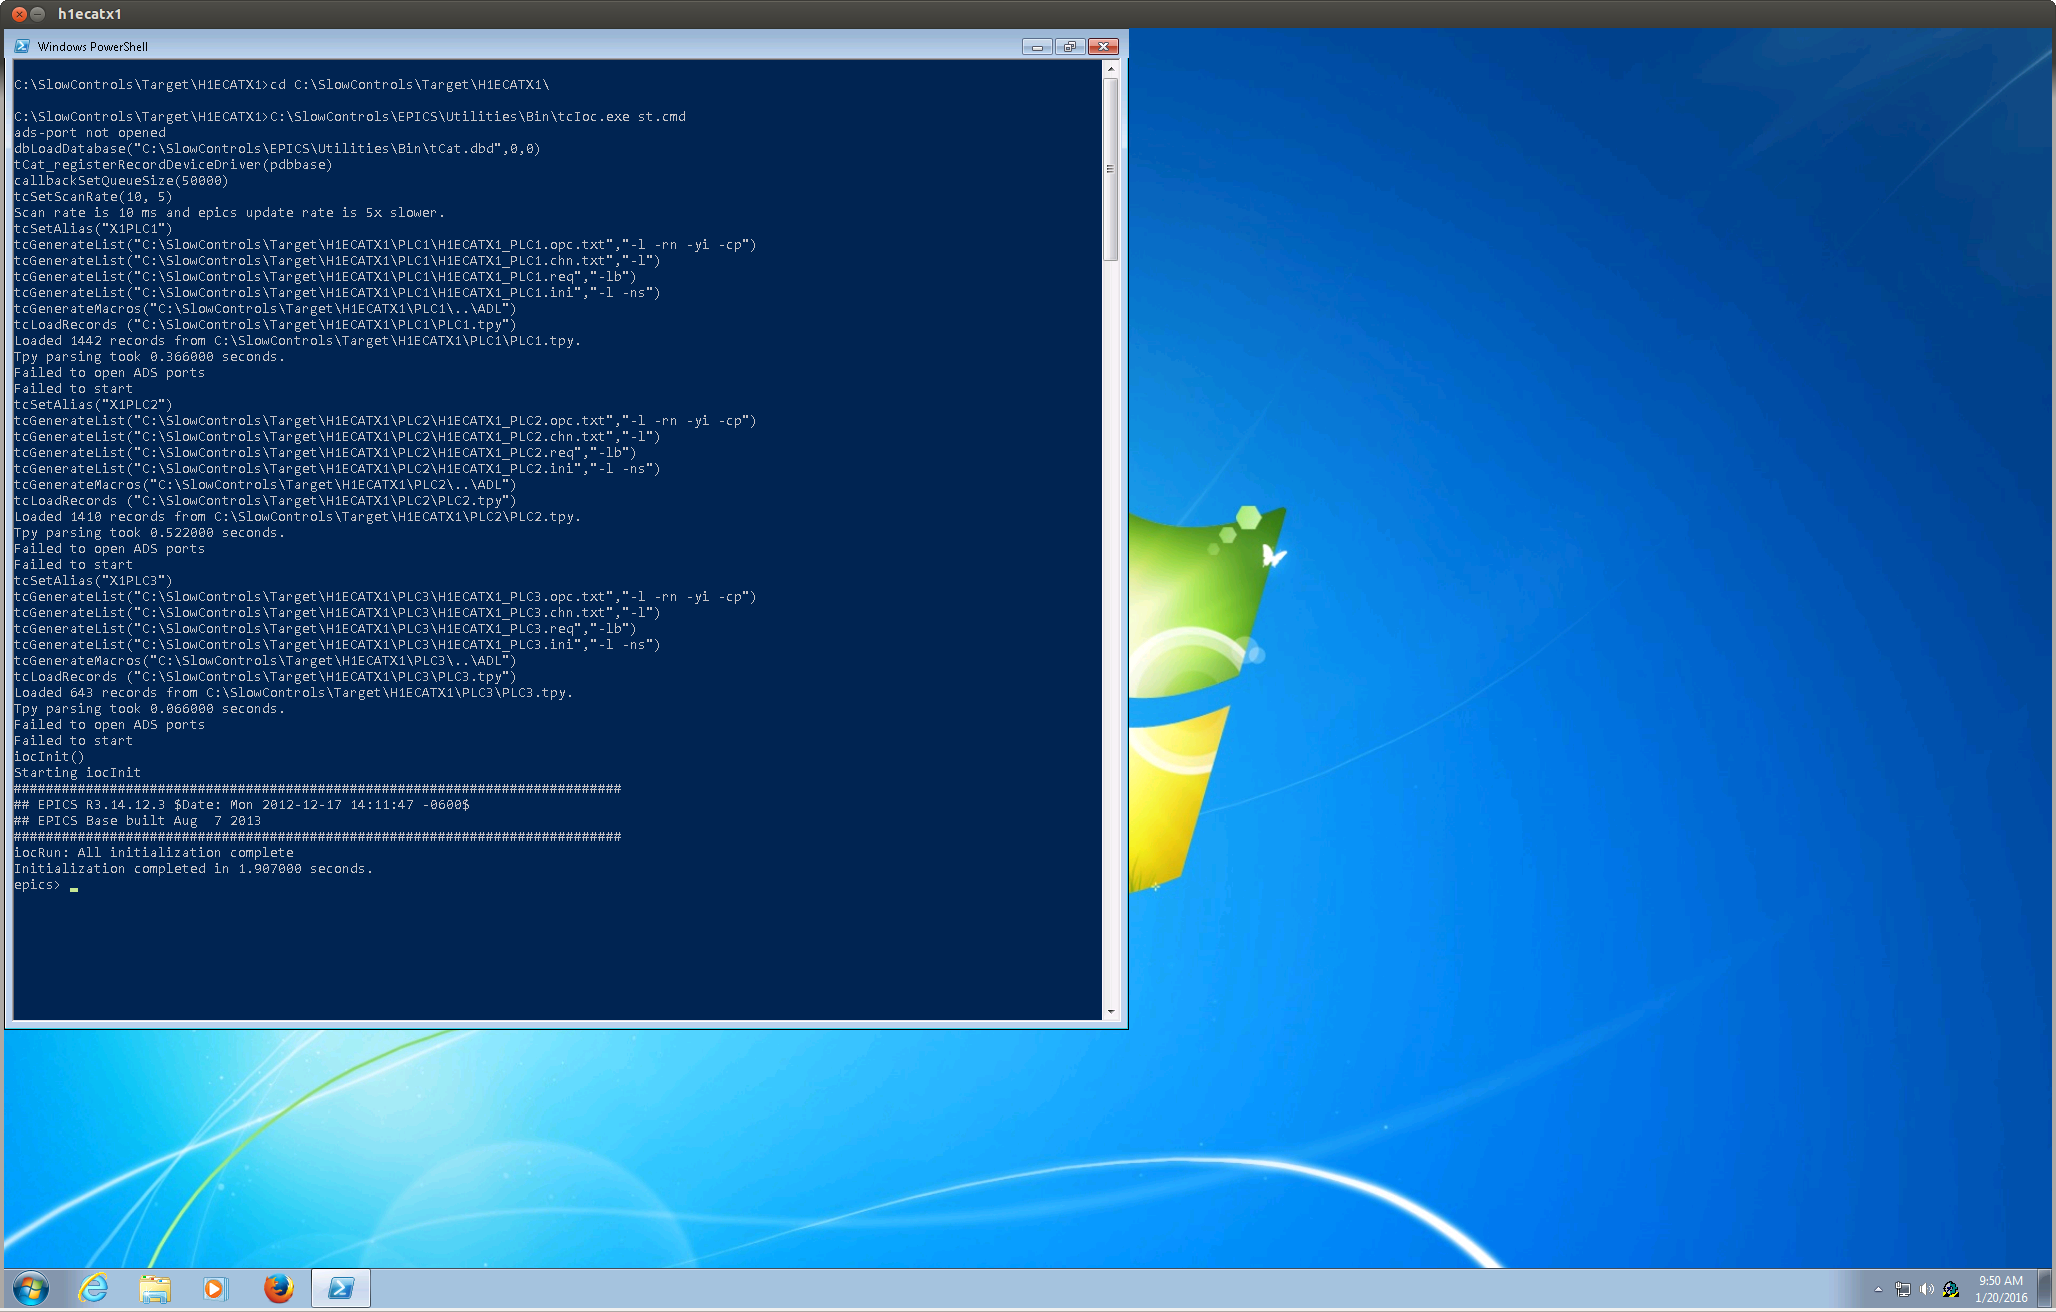Screen dimensions: 2056x1312
Task: Close the Windows PowerShell window
Action: point(1103,46)
